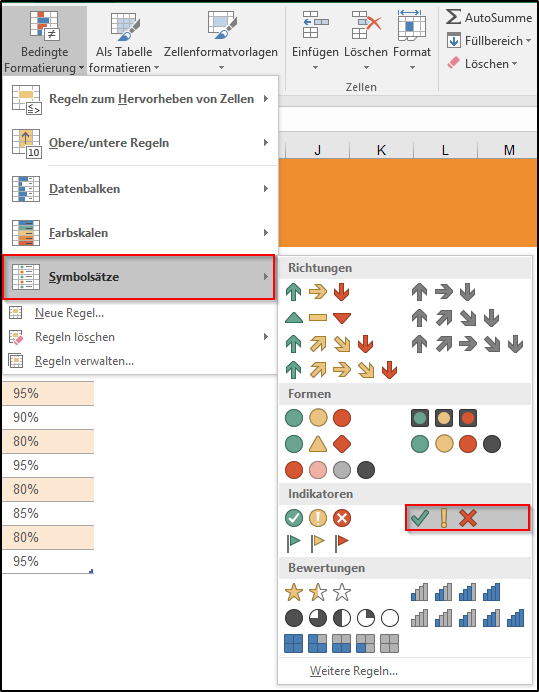This screenshot has height=692, width=539.
Task: Select the five gray arrows icon set
Action: [x=467, y=344]
